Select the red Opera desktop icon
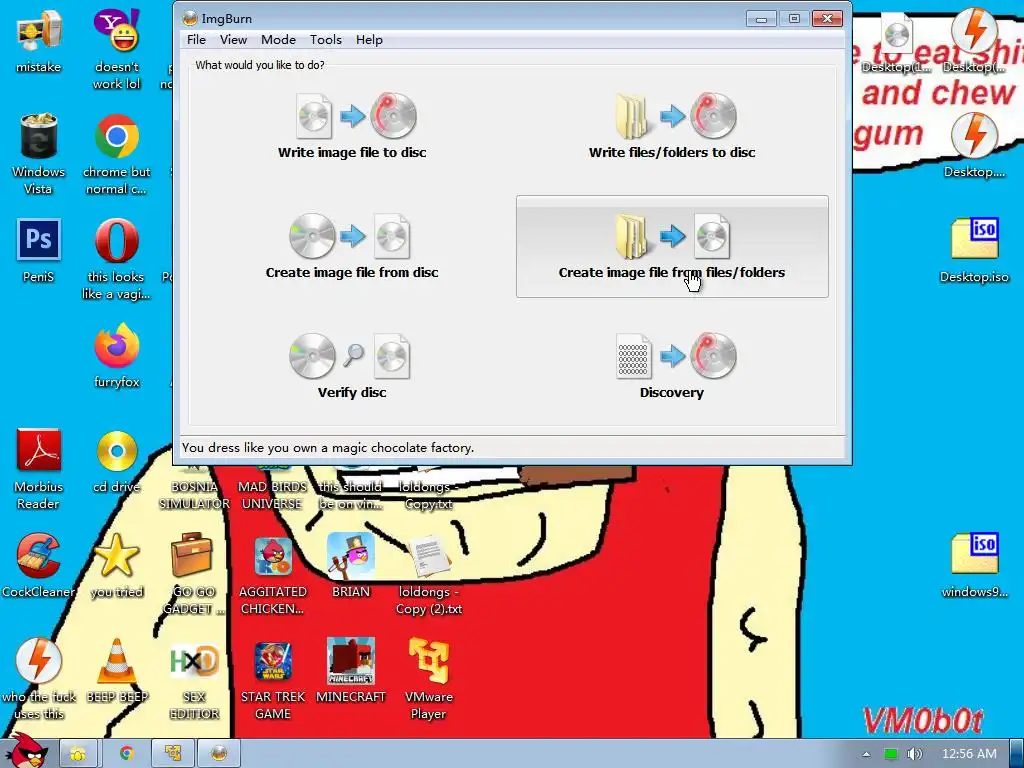 pos(116,258)
